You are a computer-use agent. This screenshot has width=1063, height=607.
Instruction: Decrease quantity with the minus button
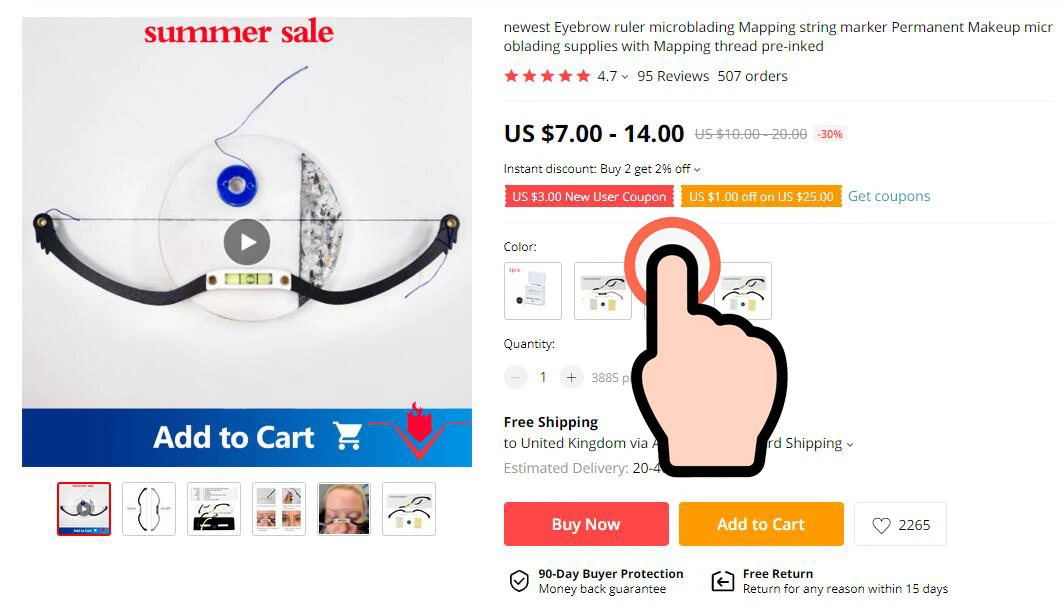pos(516,377)
